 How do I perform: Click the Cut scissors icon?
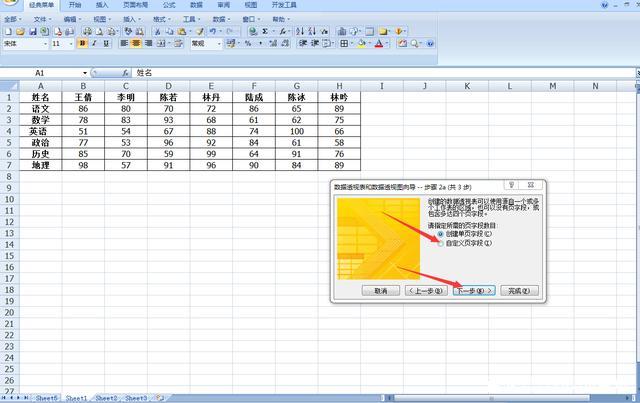157,31
